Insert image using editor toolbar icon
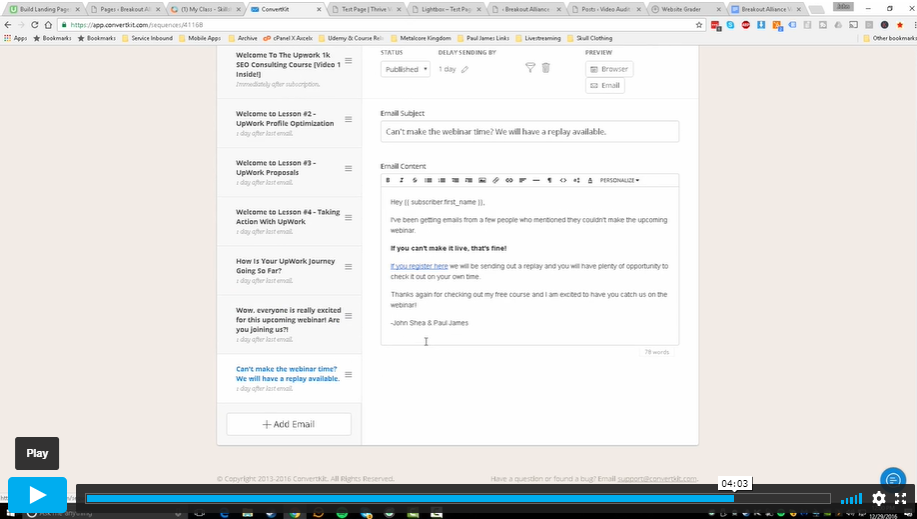Image resolution: width=917 pixels, height=519 pixels. [482, 180]
